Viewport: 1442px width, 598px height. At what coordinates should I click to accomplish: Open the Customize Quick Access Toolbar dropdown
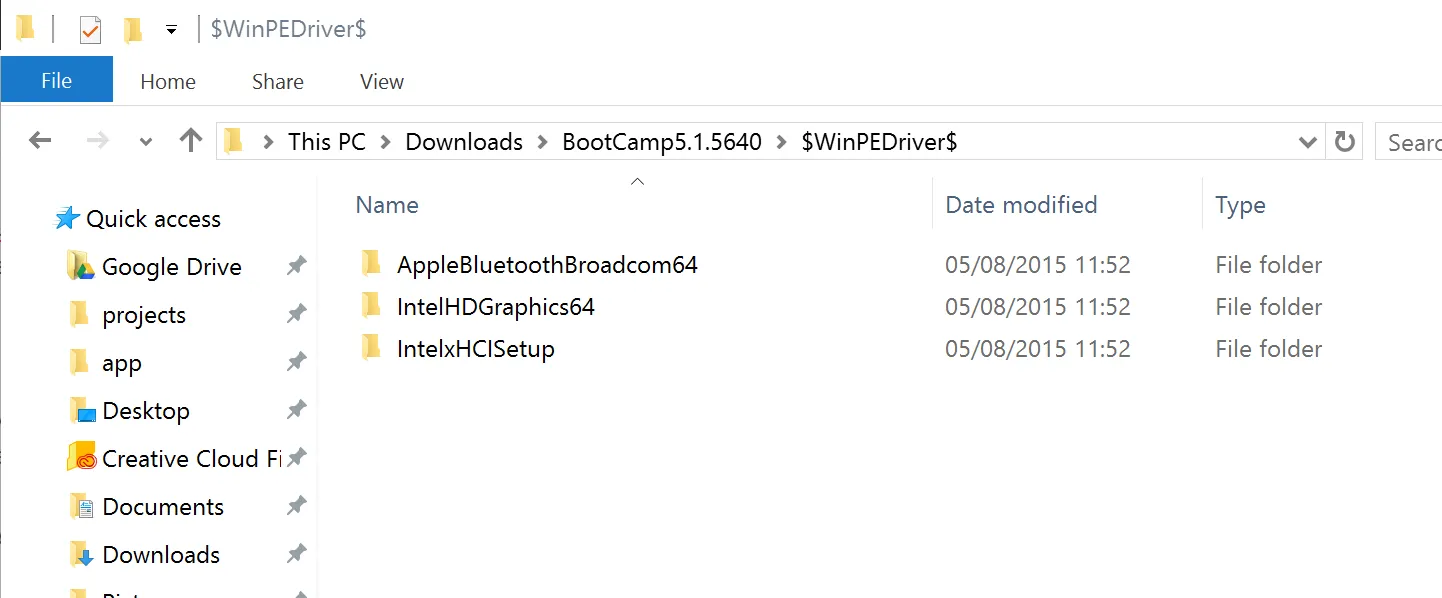click(171, 30)
